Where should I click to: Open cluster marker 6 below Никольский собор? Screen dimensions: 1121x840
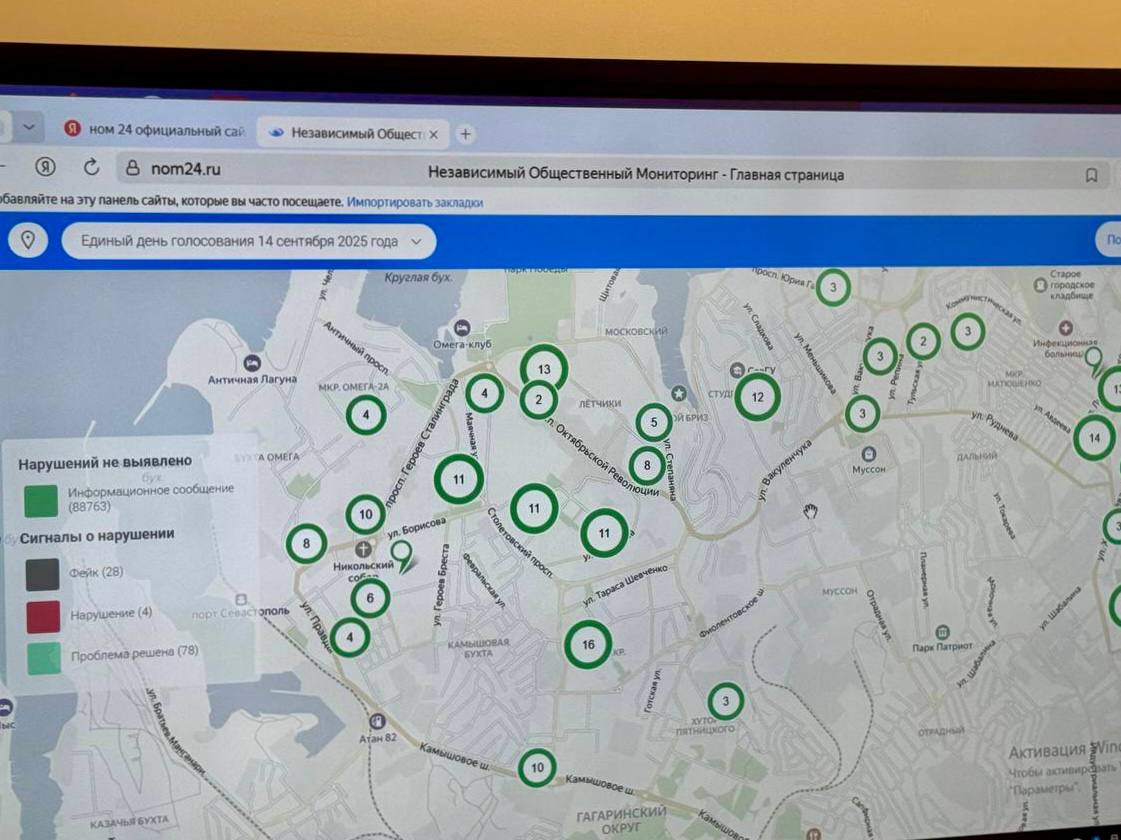point(370,598)
